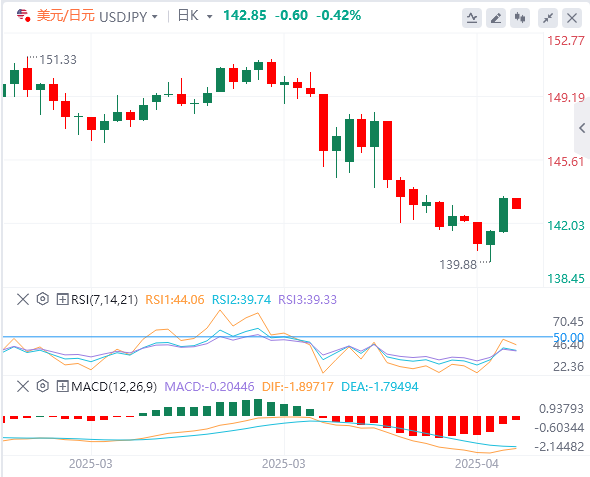Click the 139.88 low price marker
This screenshot has height=477, width=590.
(458, 265)
